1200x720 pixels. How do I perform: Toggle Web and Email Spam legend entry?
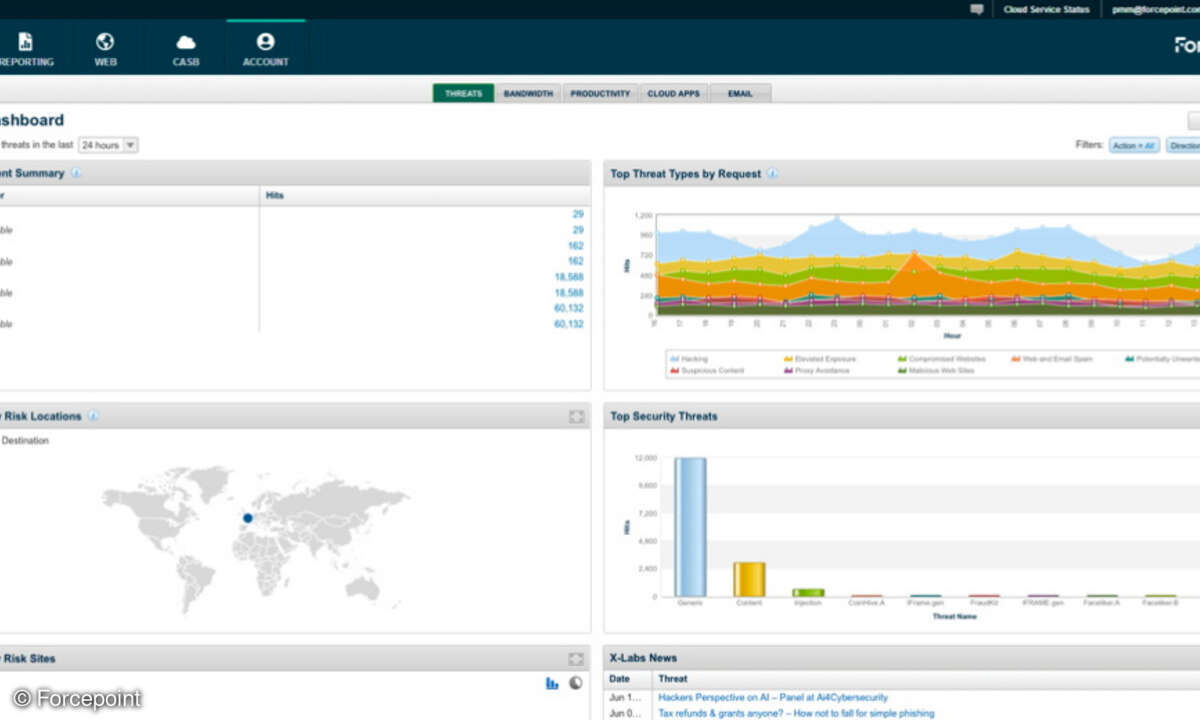pyautogui.click(x=1051, y=358)
